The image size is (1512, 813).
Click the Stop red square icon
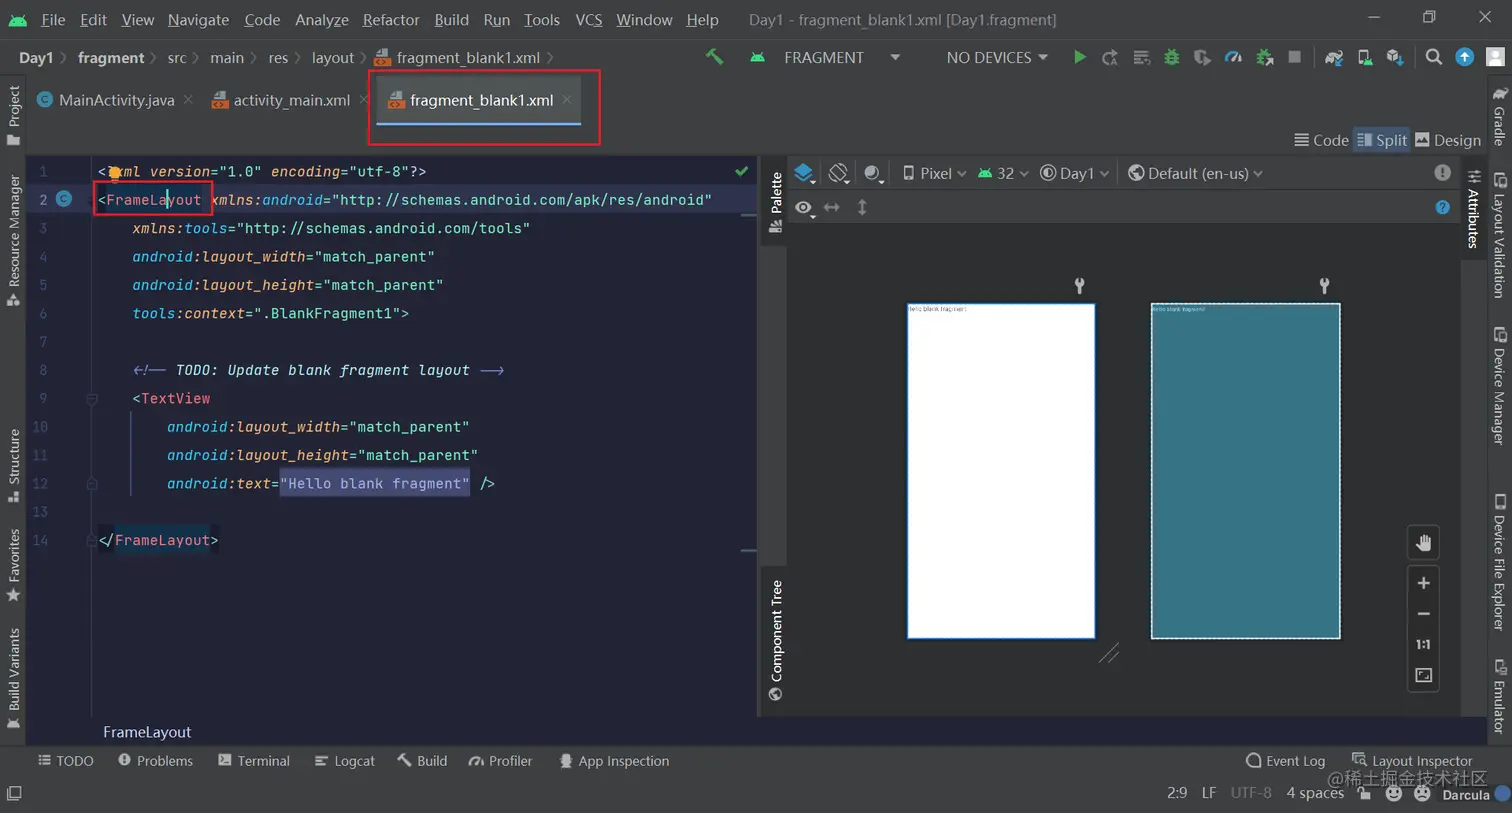point(1294,57)
